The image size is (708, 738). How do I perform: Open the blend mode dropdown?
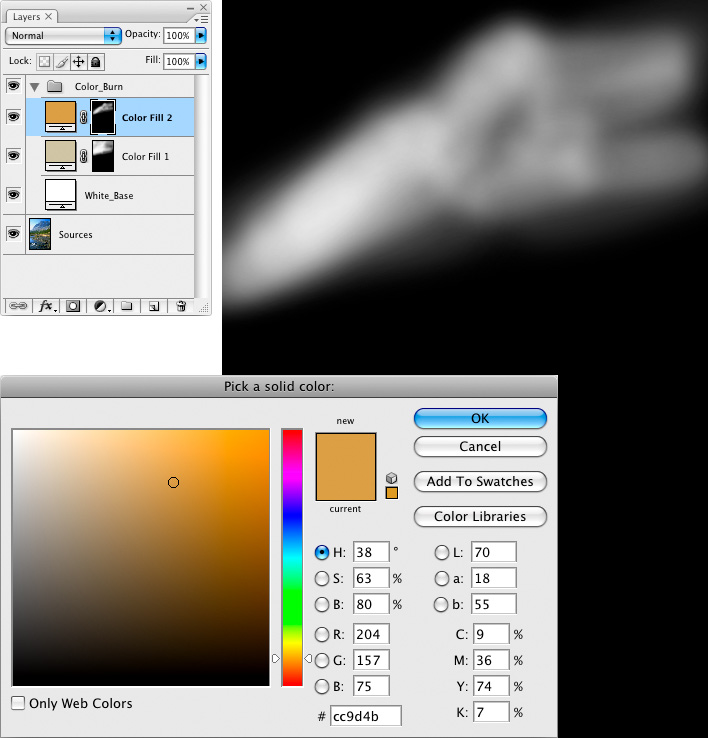pos(63,35)
